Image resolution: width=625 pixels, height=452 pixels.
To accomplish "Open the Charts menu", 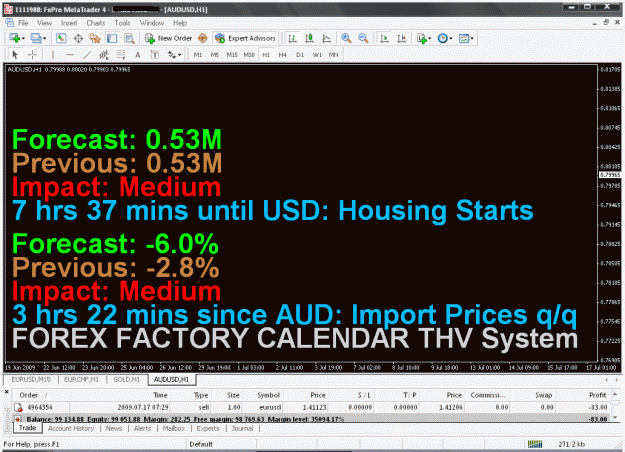I will (x=96, y=23).
